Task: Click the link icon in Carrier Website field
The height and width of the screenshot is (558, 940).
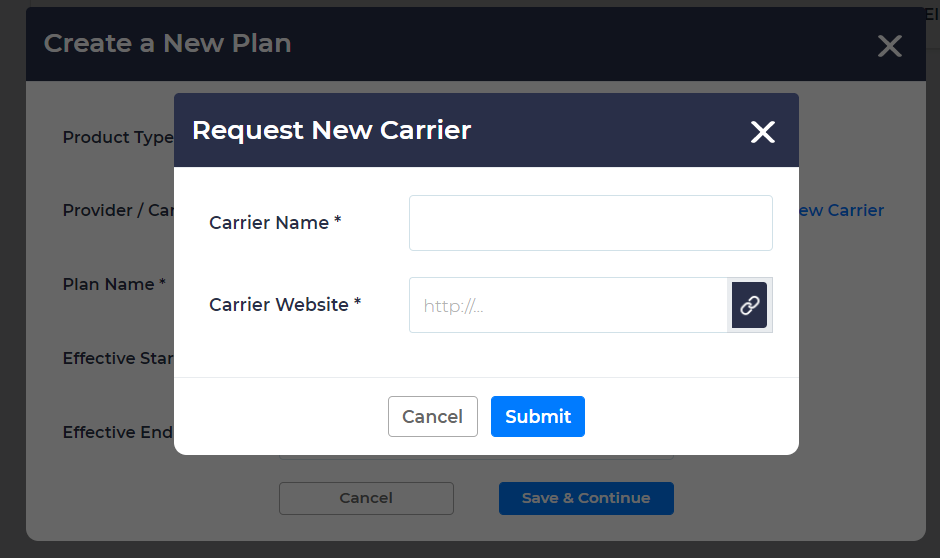Action: pos(749,305)
